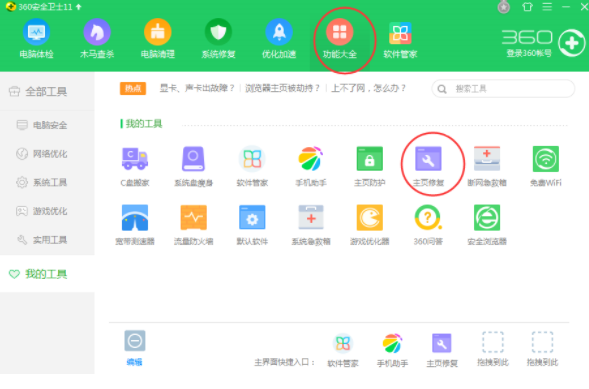Select 游戏优化 category
This screenshot has height=389, width=589.
click(47, 211)
